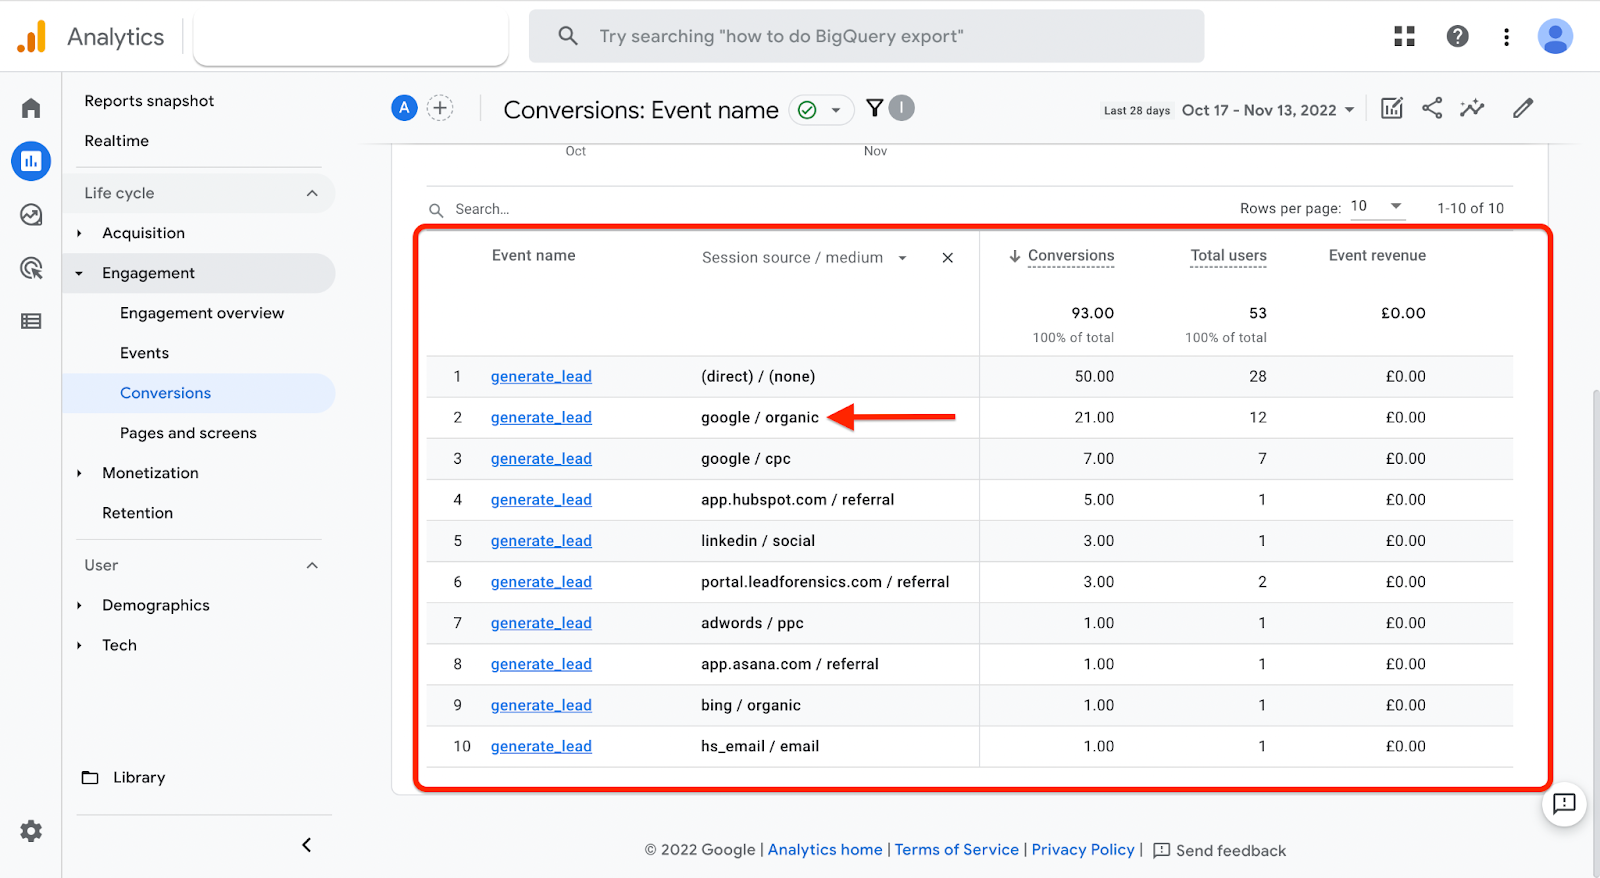This screenshot has height=878, width=1600.
Task: Click the portal.leadforensics.com / referral cell
Action: point(825,581)
